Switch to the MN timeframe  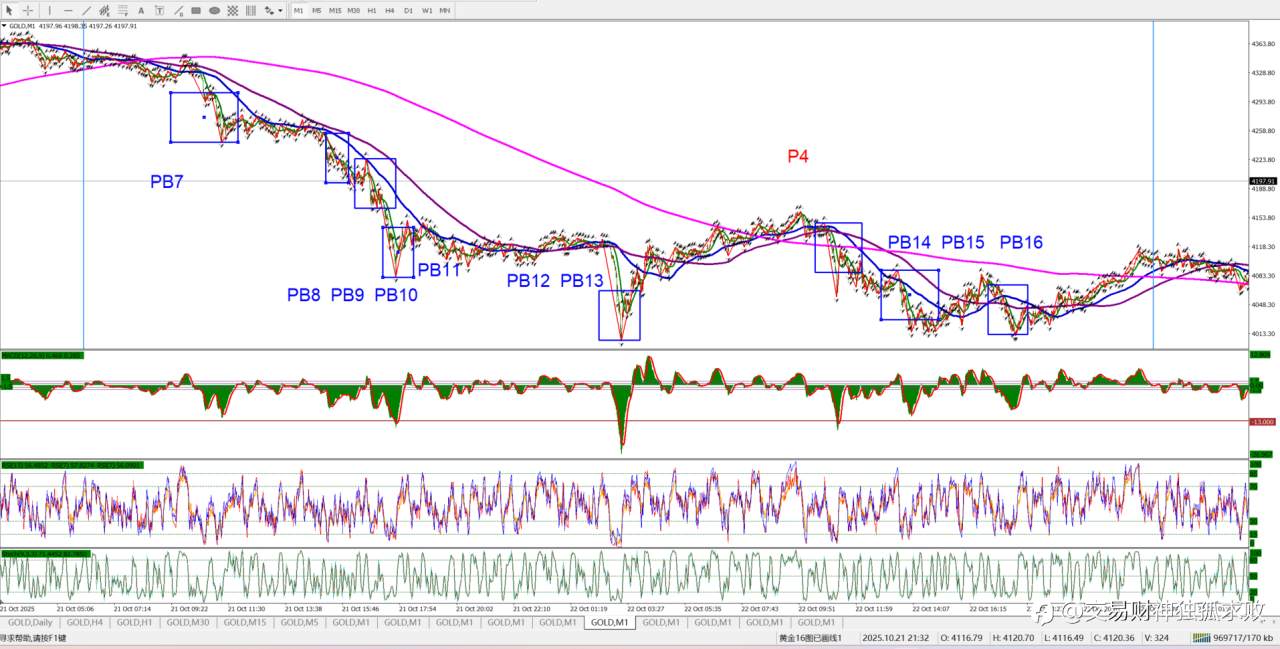click(445, 10)
